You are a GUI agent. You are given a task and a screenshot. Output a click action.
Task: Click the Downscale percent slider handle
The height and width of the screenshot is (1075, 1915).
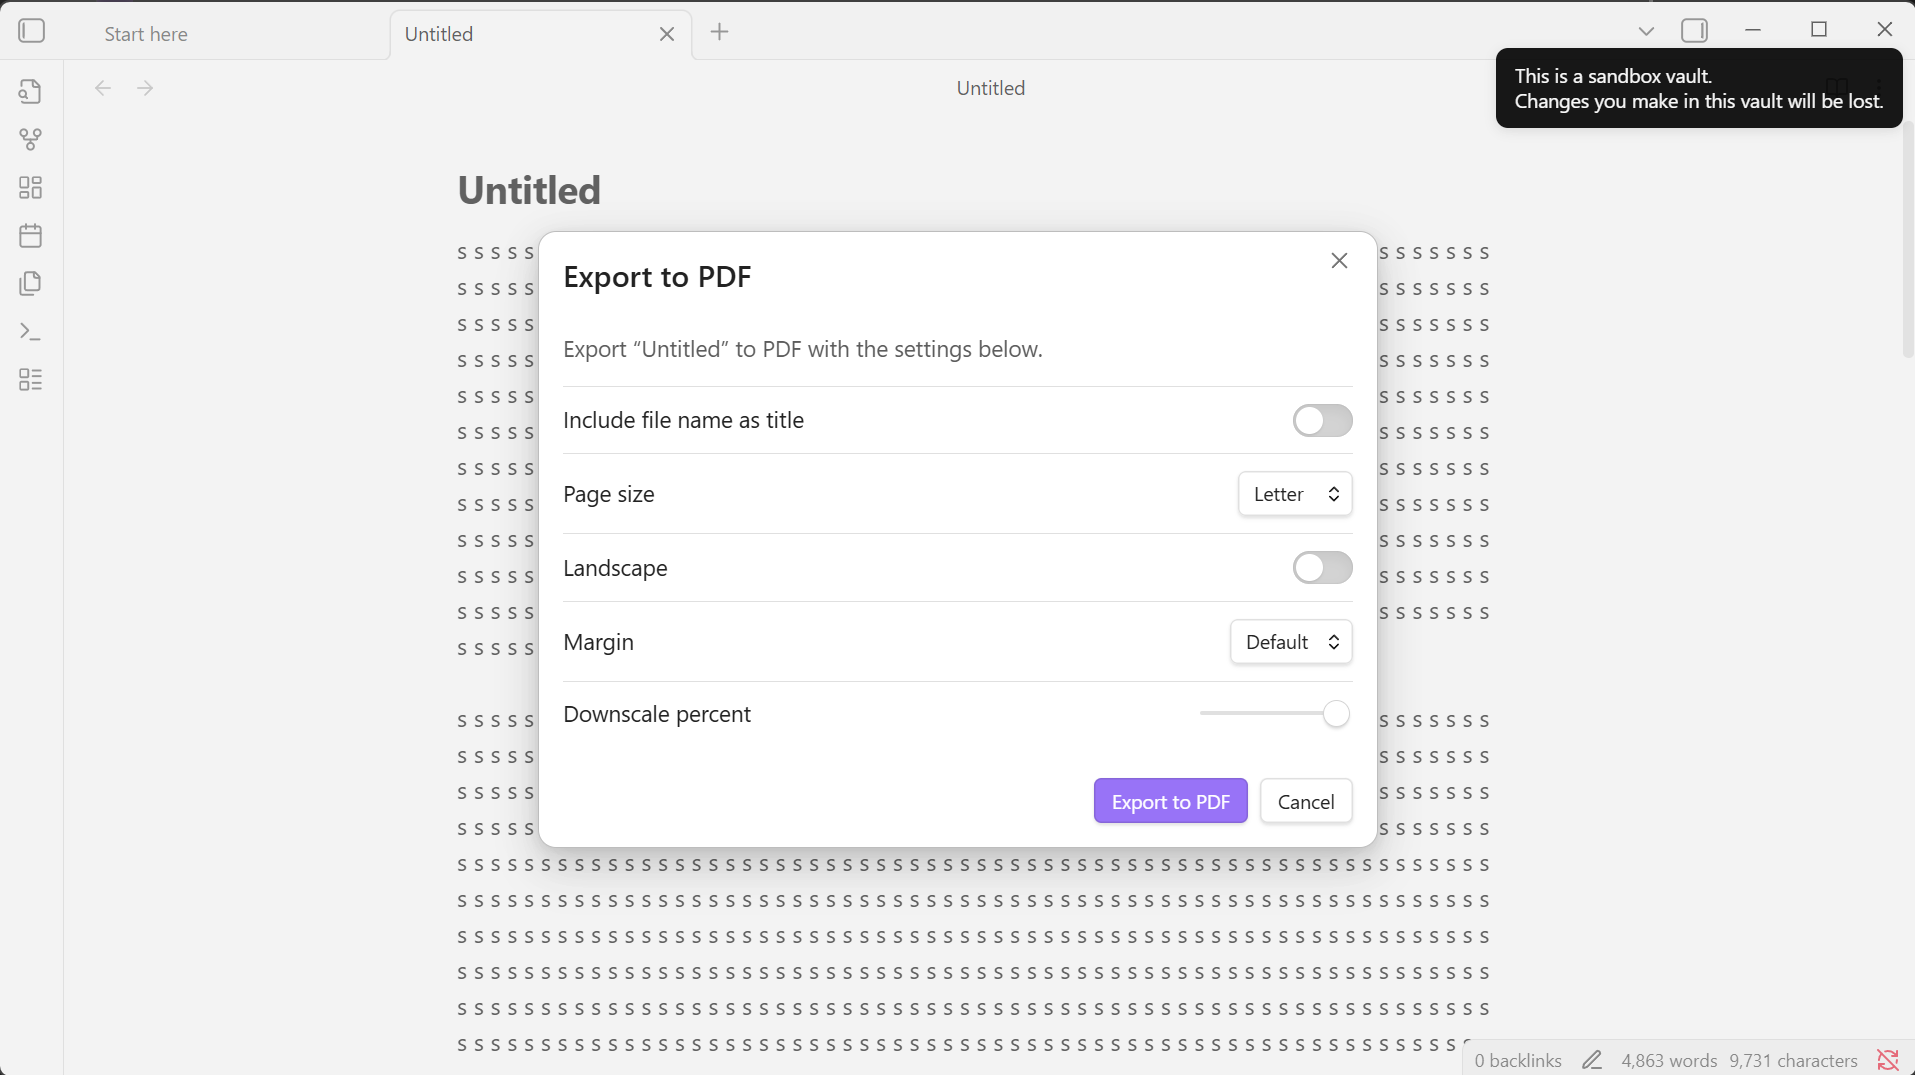tap(1336, 714)
